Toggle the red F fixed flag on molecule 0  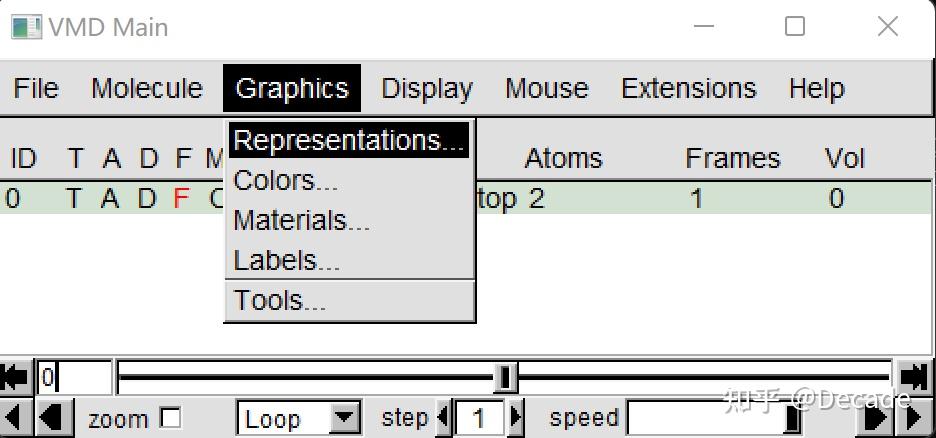coord(180,198)
